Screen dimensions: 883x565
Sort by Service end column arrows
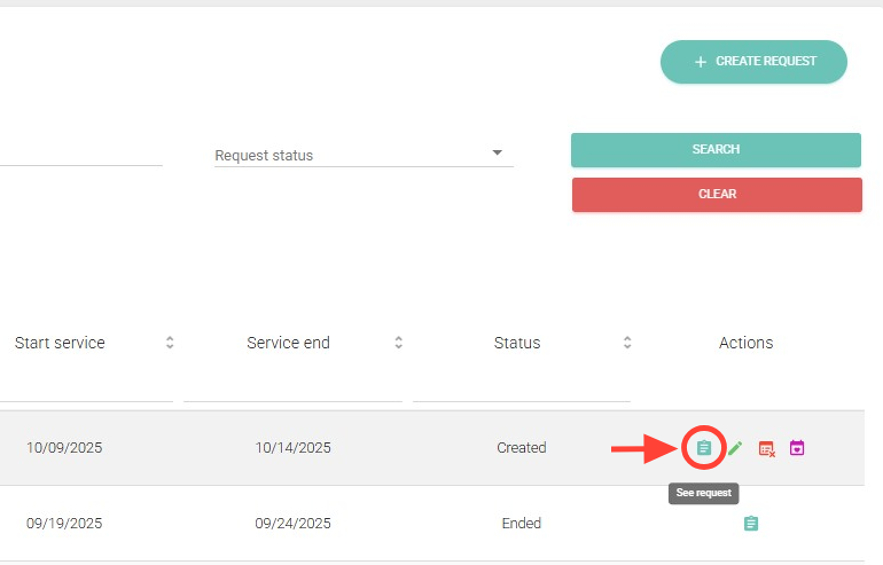398,343
